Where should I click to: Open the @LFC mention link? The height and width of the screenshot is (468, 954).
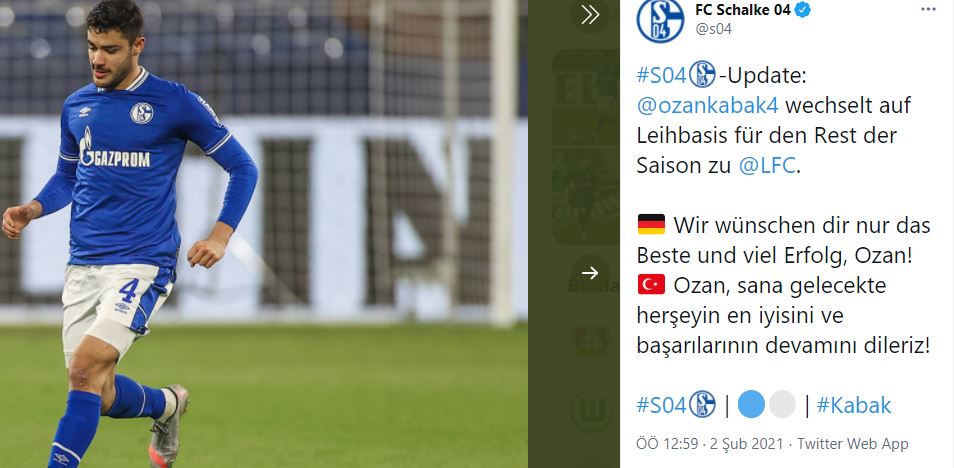point(767,166)
